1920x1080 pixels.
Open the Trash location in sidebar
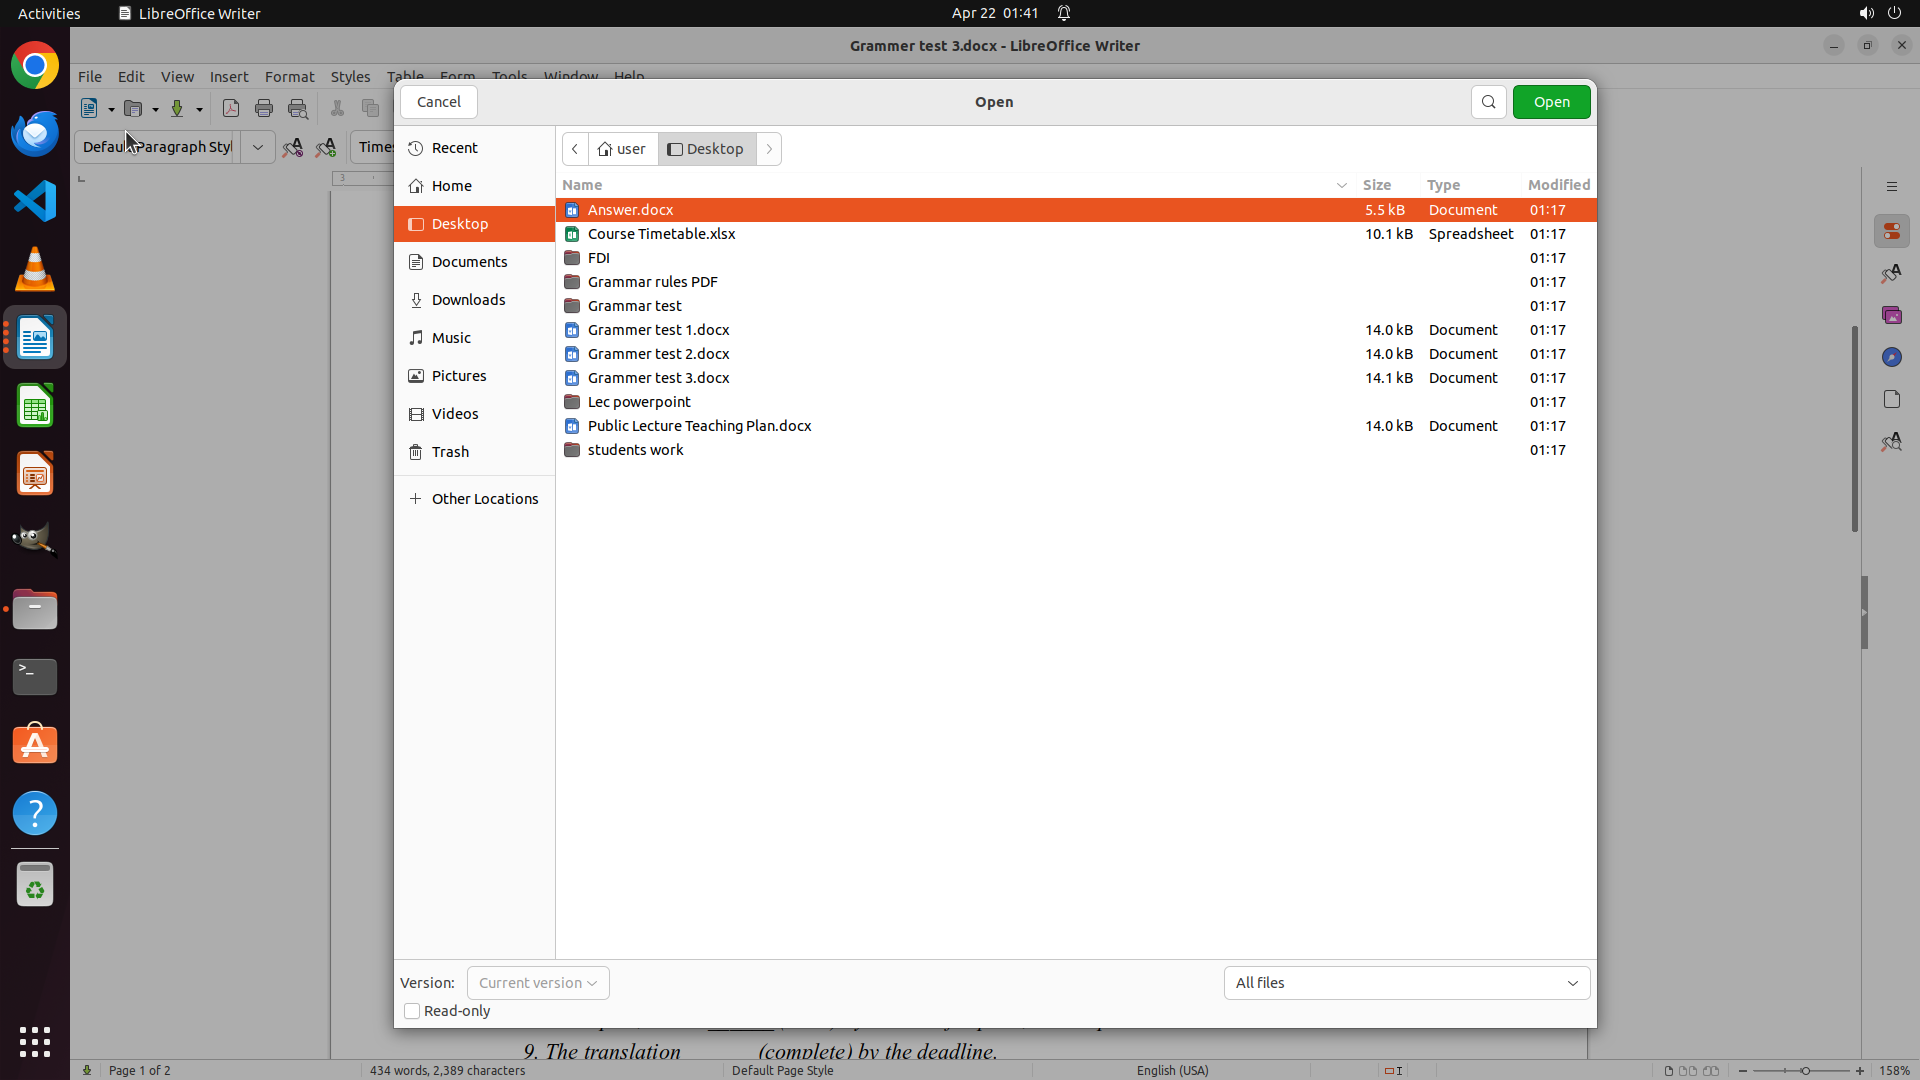coord(450,452)
